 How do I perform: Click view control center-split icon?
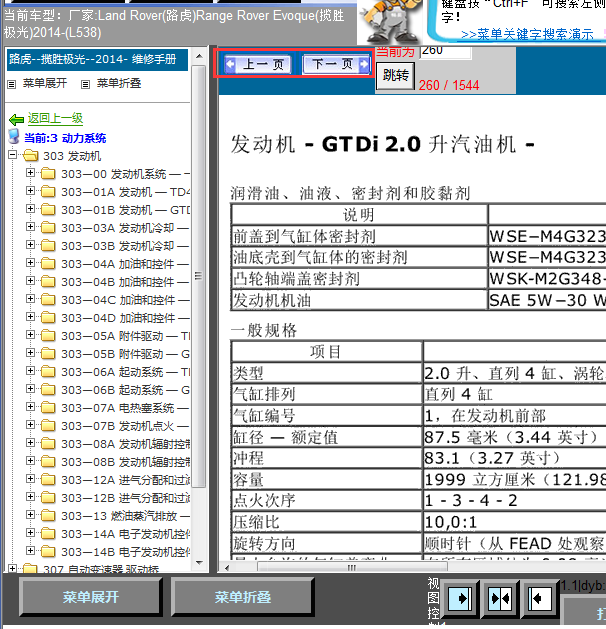click(500, 599)
